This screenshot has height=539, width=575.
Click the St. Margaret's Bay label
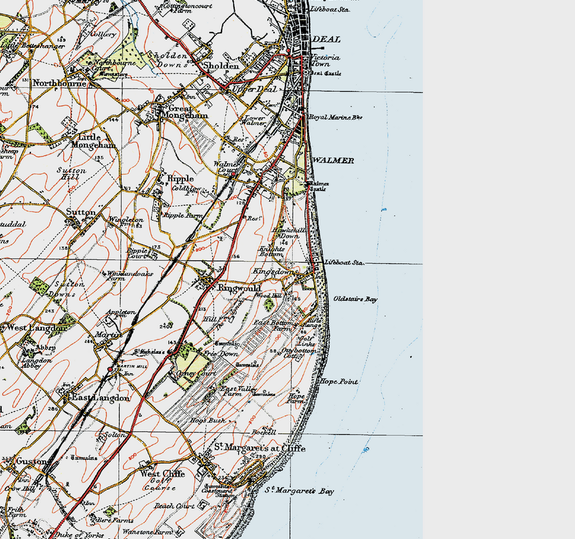pos(299,491)
